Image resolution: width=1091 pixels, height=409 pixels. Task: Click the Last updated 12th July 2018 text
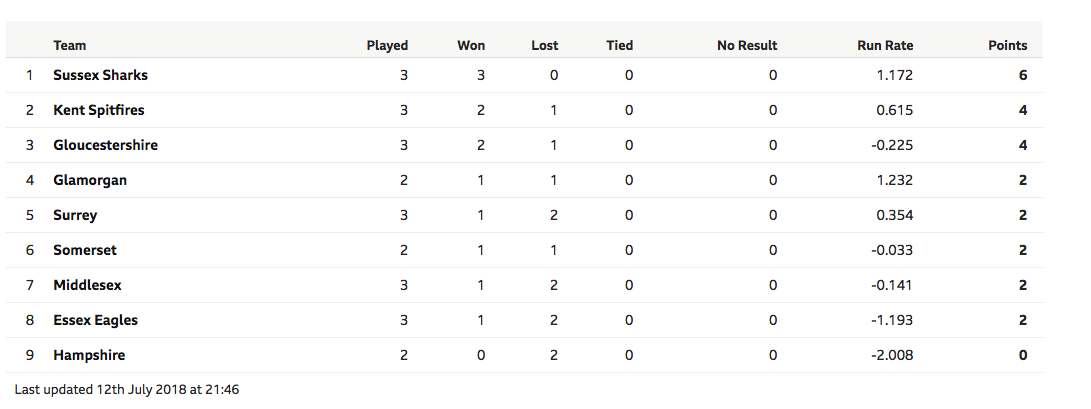pyautogui.click(x=127, y=390)
